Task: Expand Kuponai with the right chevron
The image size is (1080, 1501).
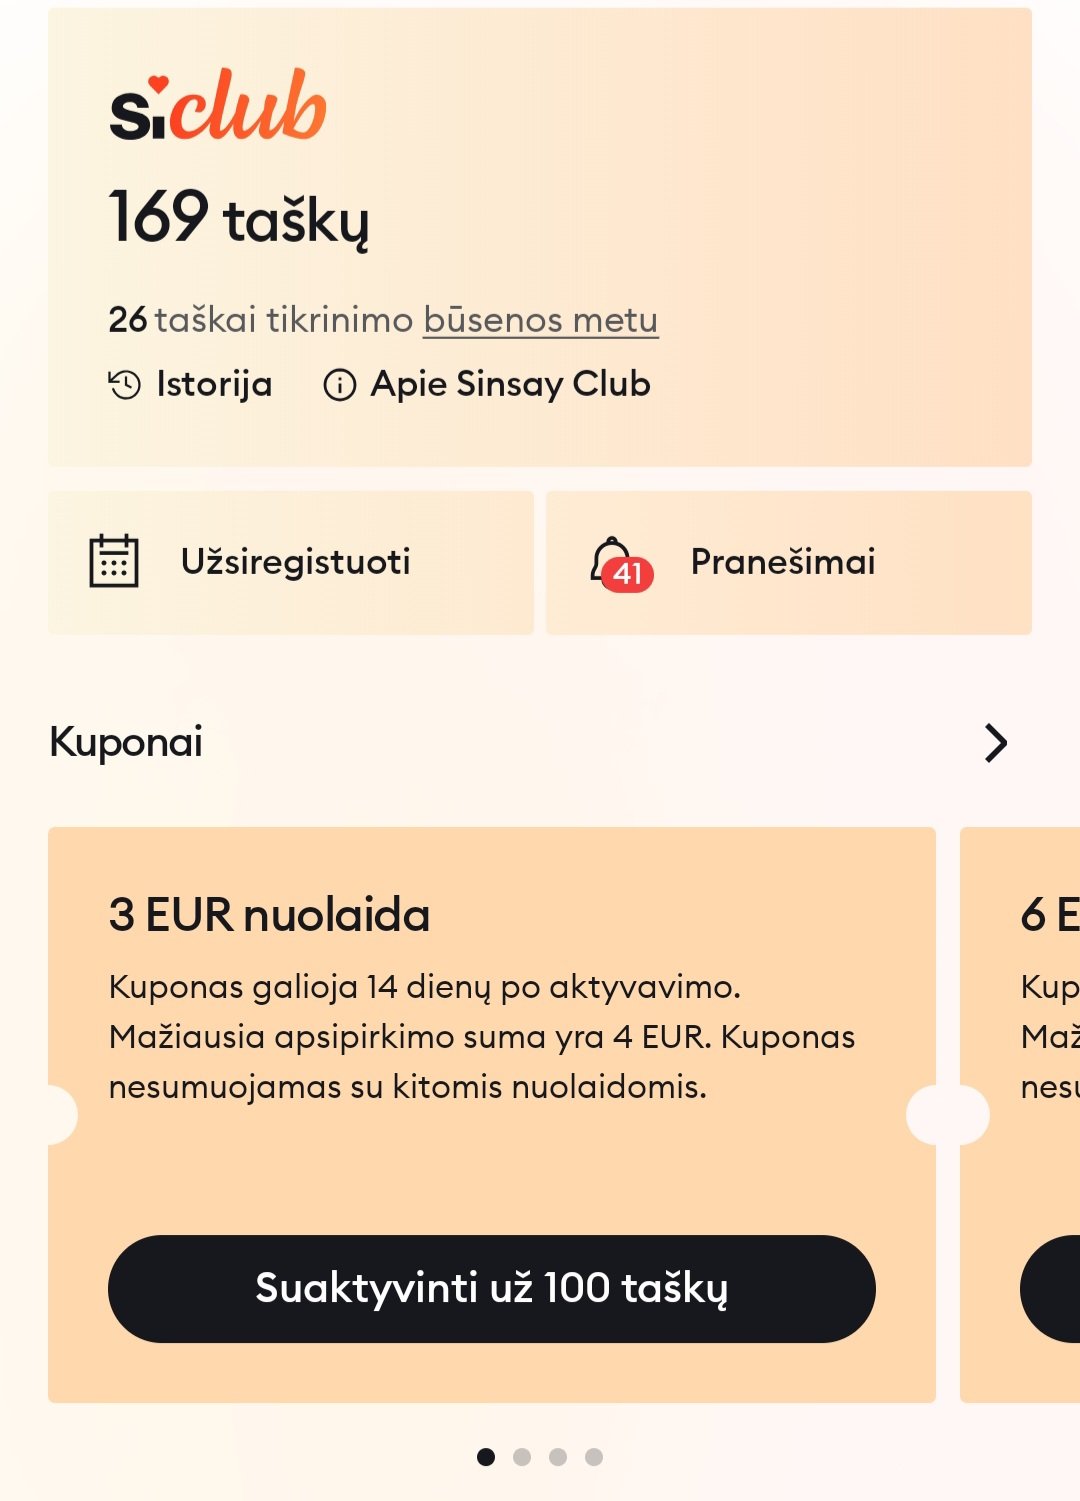Action: (x=996, y=743)
